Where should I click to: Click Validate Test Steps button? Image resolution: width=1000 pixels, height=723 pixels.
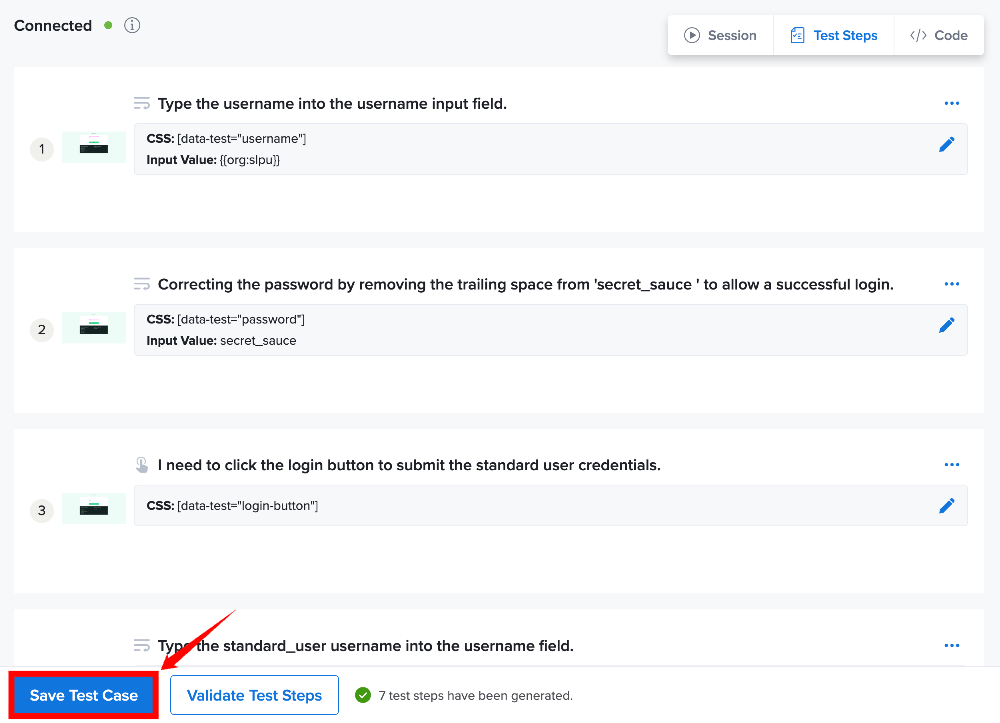click(x=254, y=695)
